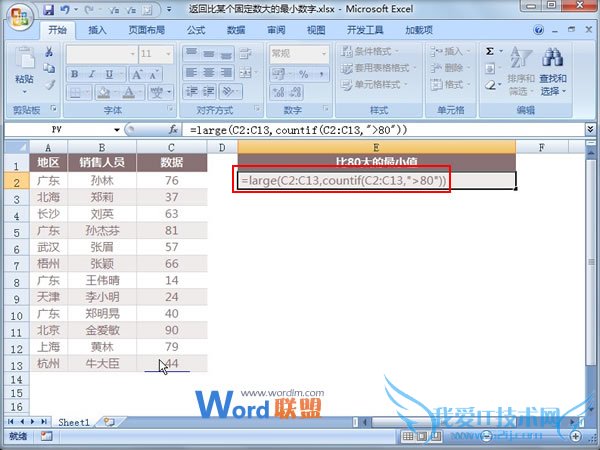This screenshot has width=600, height=450.
Task: Open 条件格式 conditional formatting menu
Action: coord(370,51)
